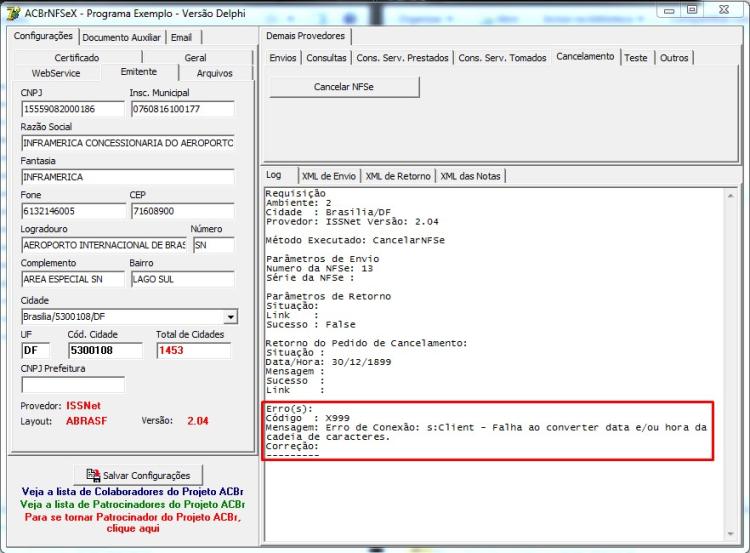Image resolution: width=750 pixels, height=553 pixels.
Task: Open Cons. Serv. Tomados tab
Action: [x=502, y=58]
